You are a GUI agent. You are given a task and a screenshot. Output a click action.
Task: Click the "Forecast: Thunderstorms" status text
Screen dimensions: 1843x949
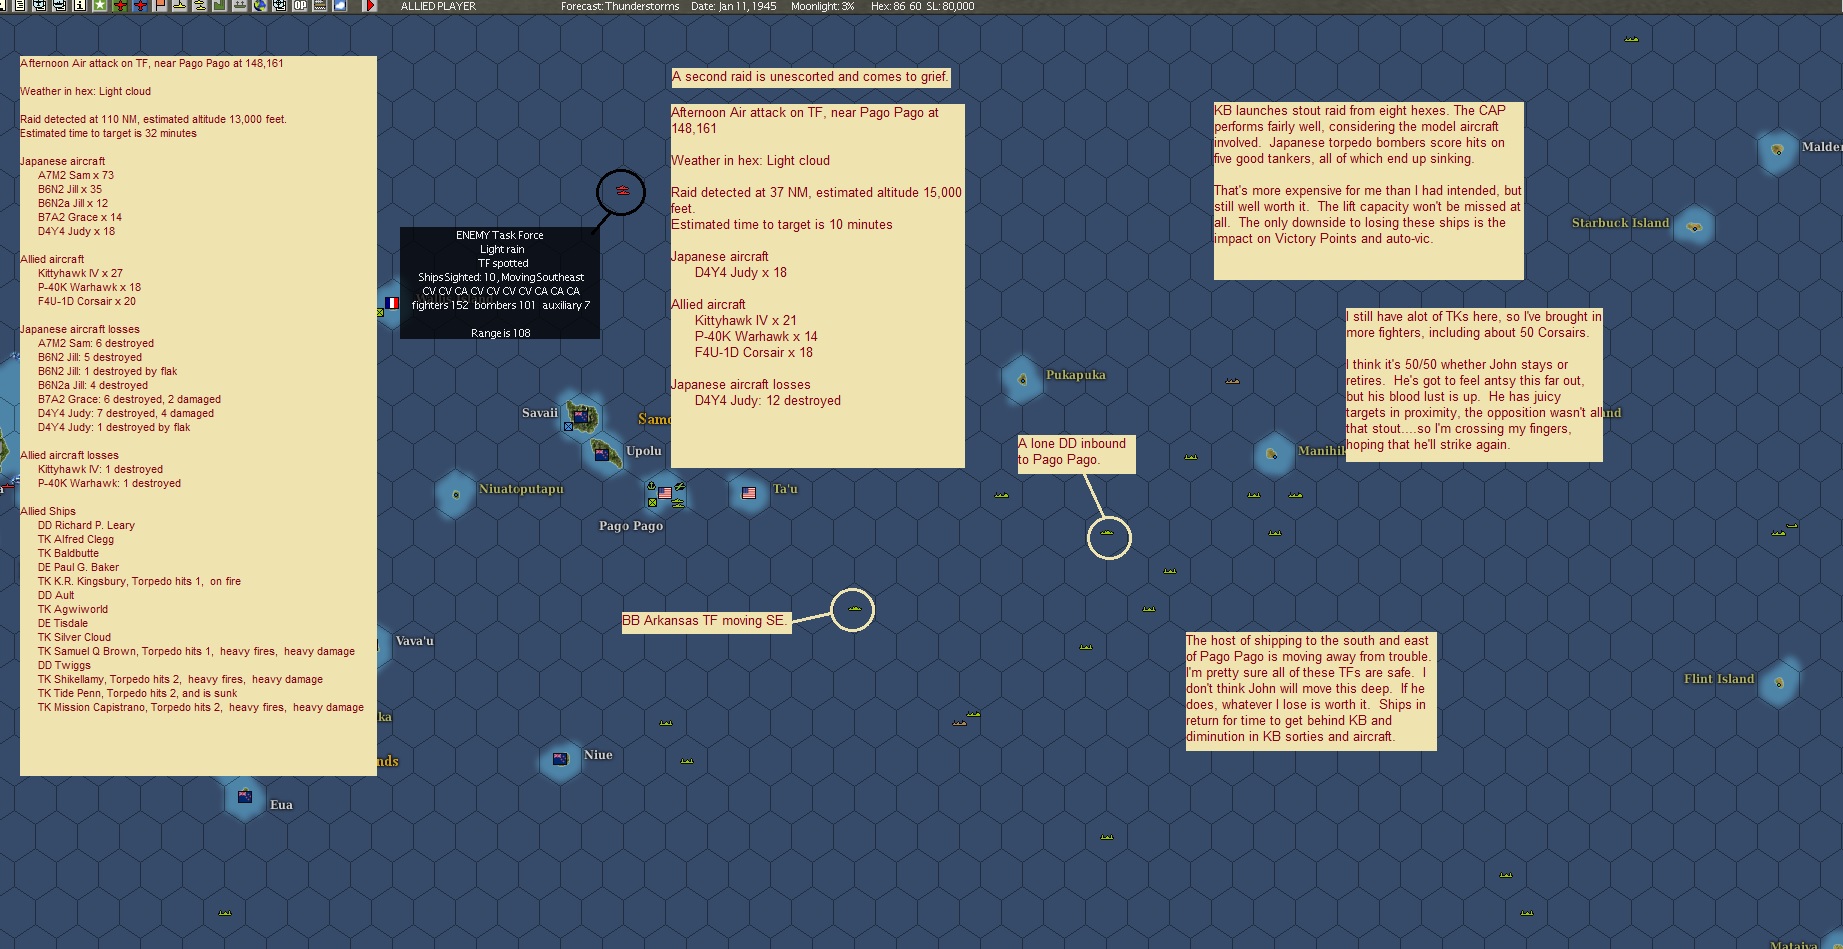pyautogui.click(x=620, y=6)
